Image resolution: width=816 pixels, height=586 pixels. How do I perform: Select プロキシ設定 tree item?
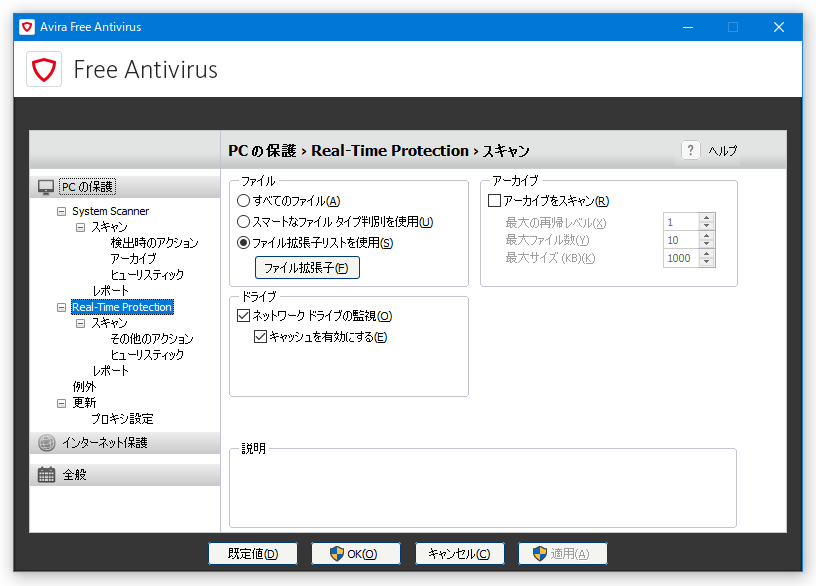tap(122, 419)
